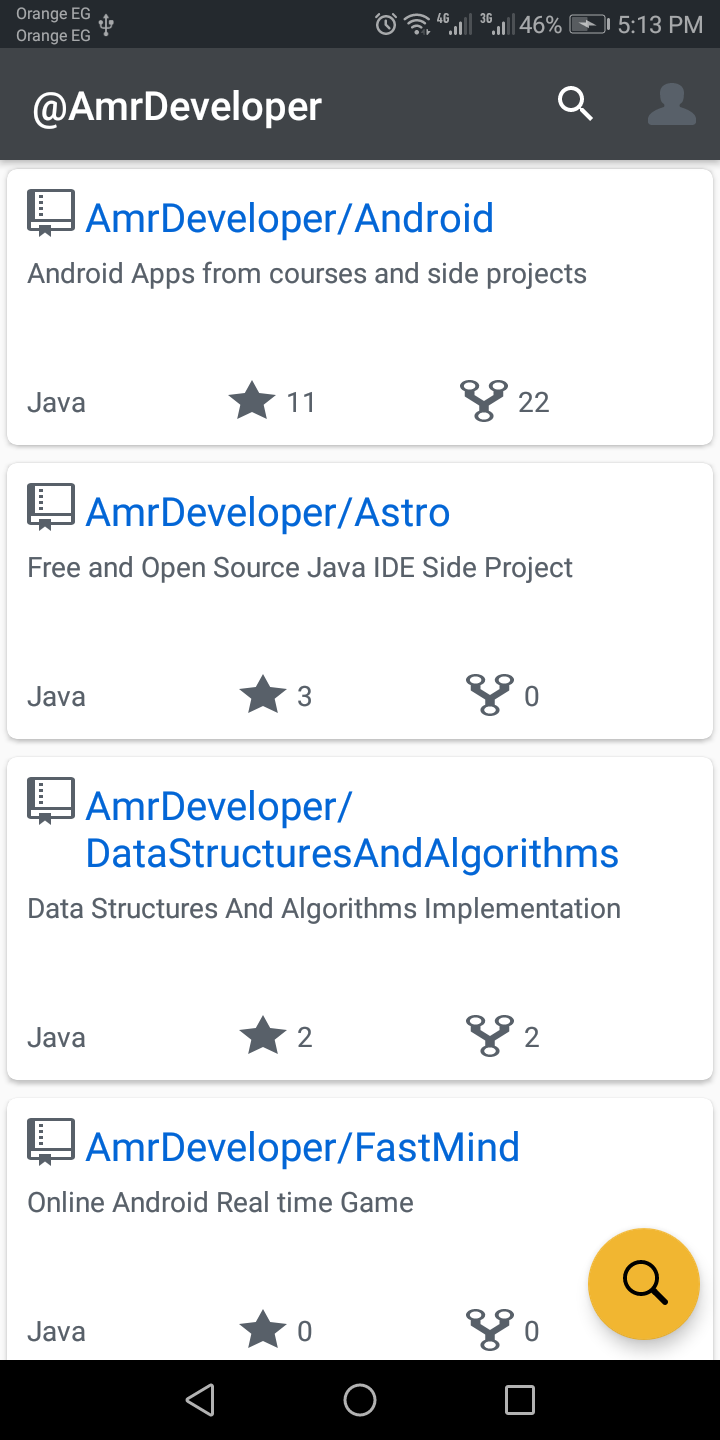This screenshot has height=1440, width=720.
Task: Click the fork icon on the Android repo
Action: pos(484,402)
